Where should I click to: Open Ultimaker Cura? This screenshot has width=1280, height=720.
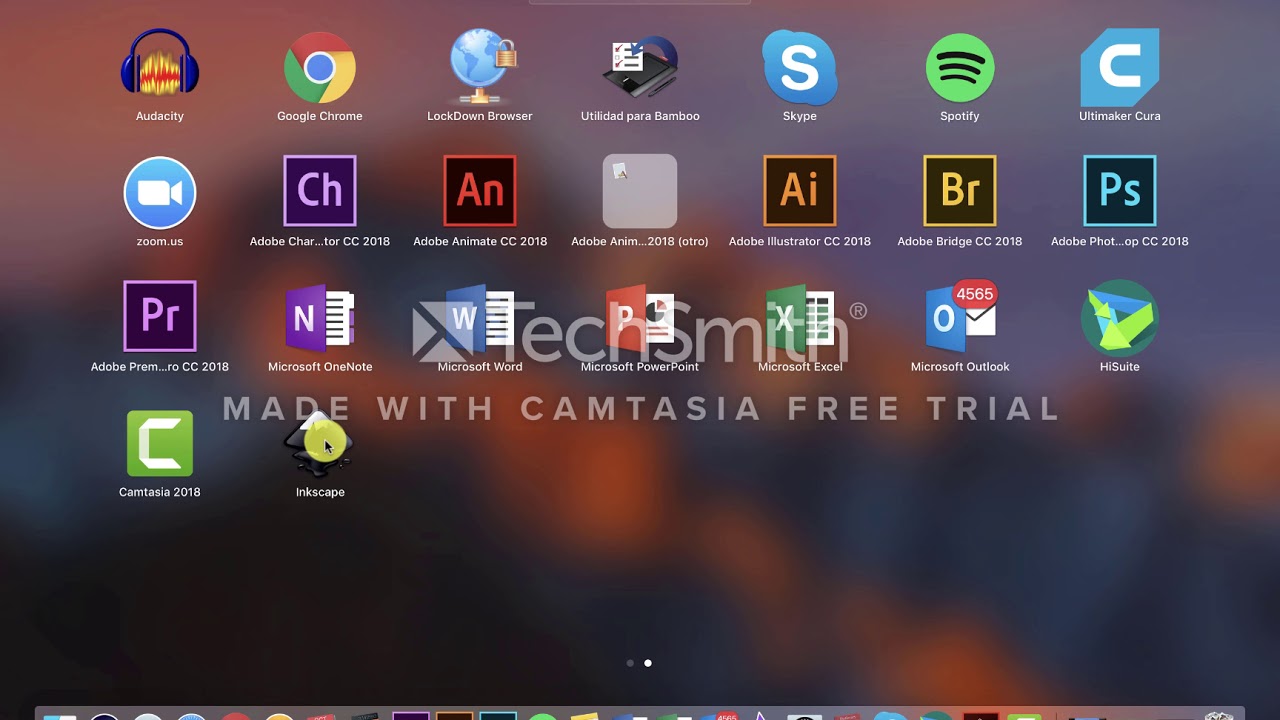click(x=1120, y=67)
